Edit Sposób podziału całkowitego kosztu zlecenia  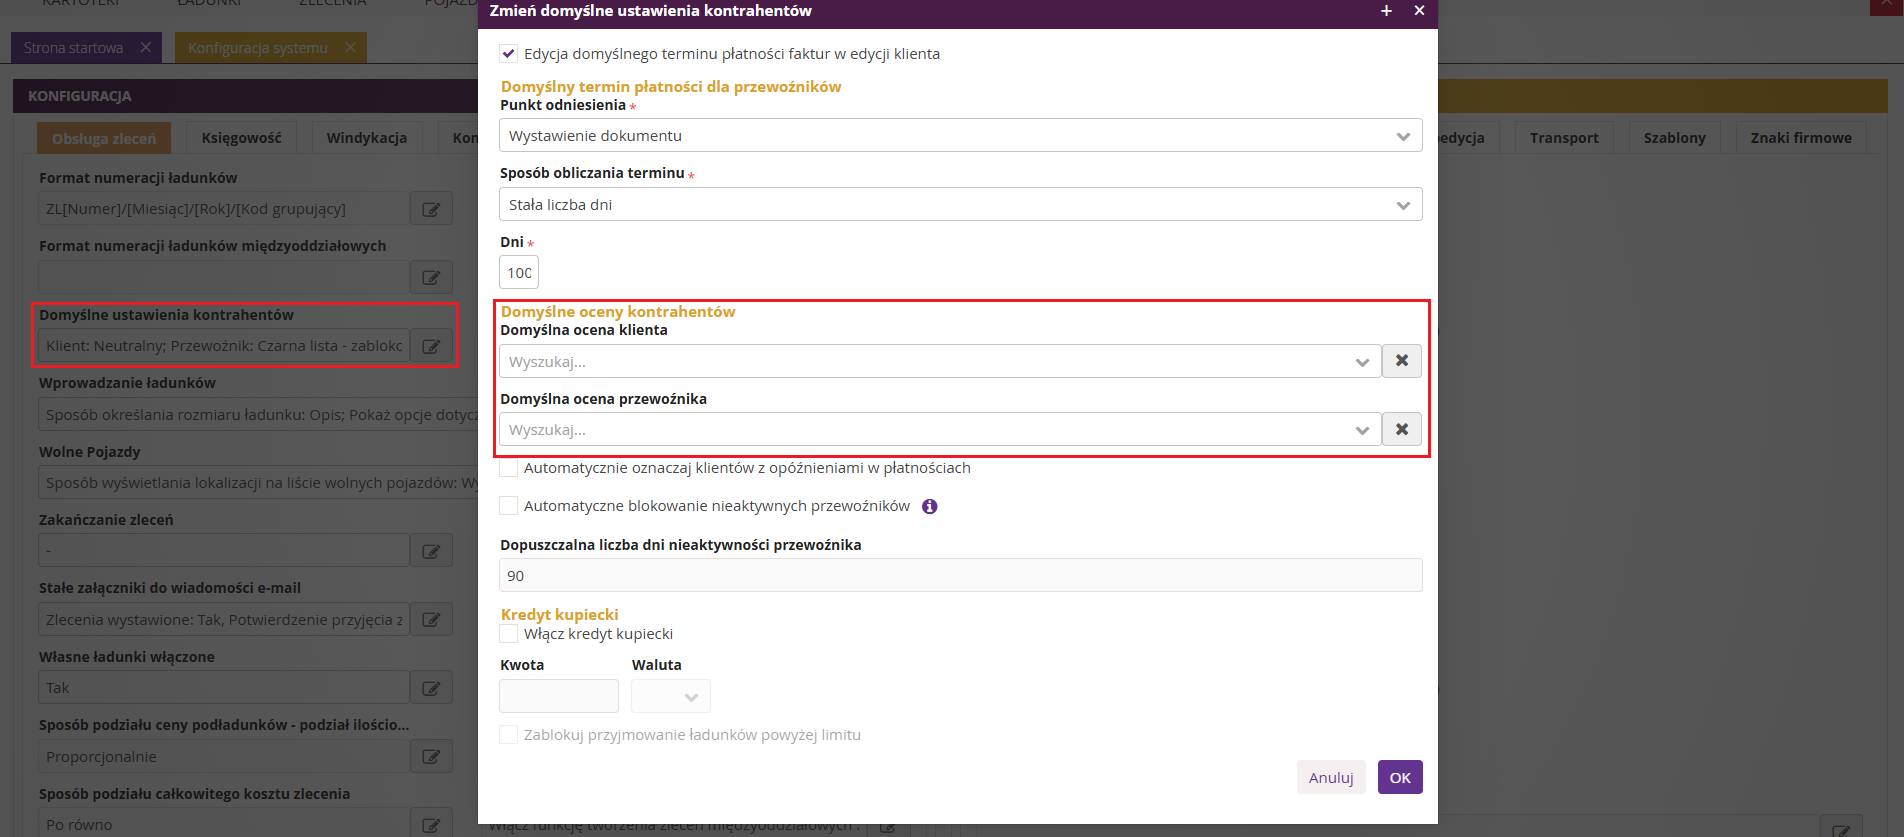tap(431, 824)
